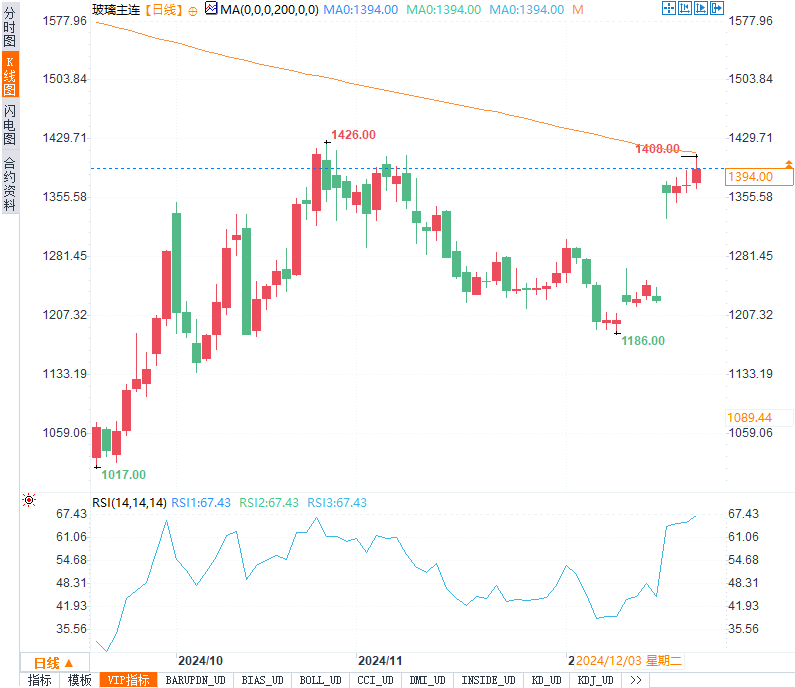This screenshot has height=688, width=795.
Task: Click the RSI(14,14,14) indicator label
Action: (129, 502)
